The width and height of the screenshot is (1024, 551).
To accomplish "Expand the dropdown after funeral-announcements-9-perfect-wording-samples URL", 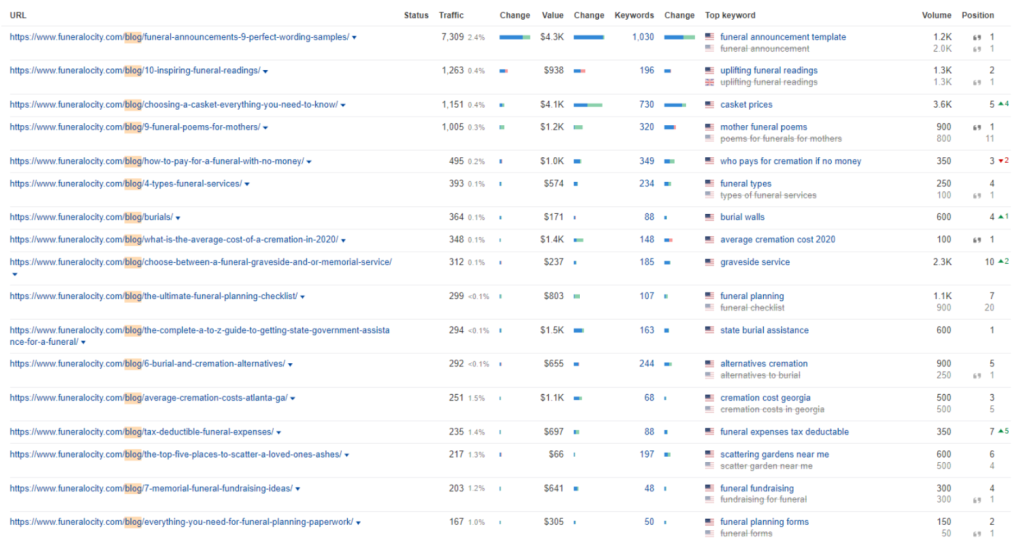I will tap(355, 38).
